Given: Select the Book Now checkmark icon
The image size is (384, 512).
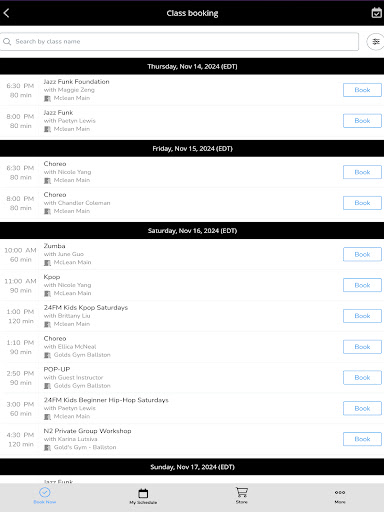Looking at the screenshot, I should point(45,492).
